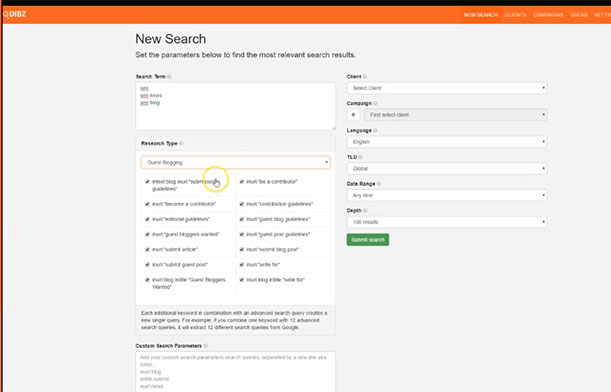Open the Guest Blogging research type dropdown
Viewport: 611px width, 392px height.
(236, 162)
